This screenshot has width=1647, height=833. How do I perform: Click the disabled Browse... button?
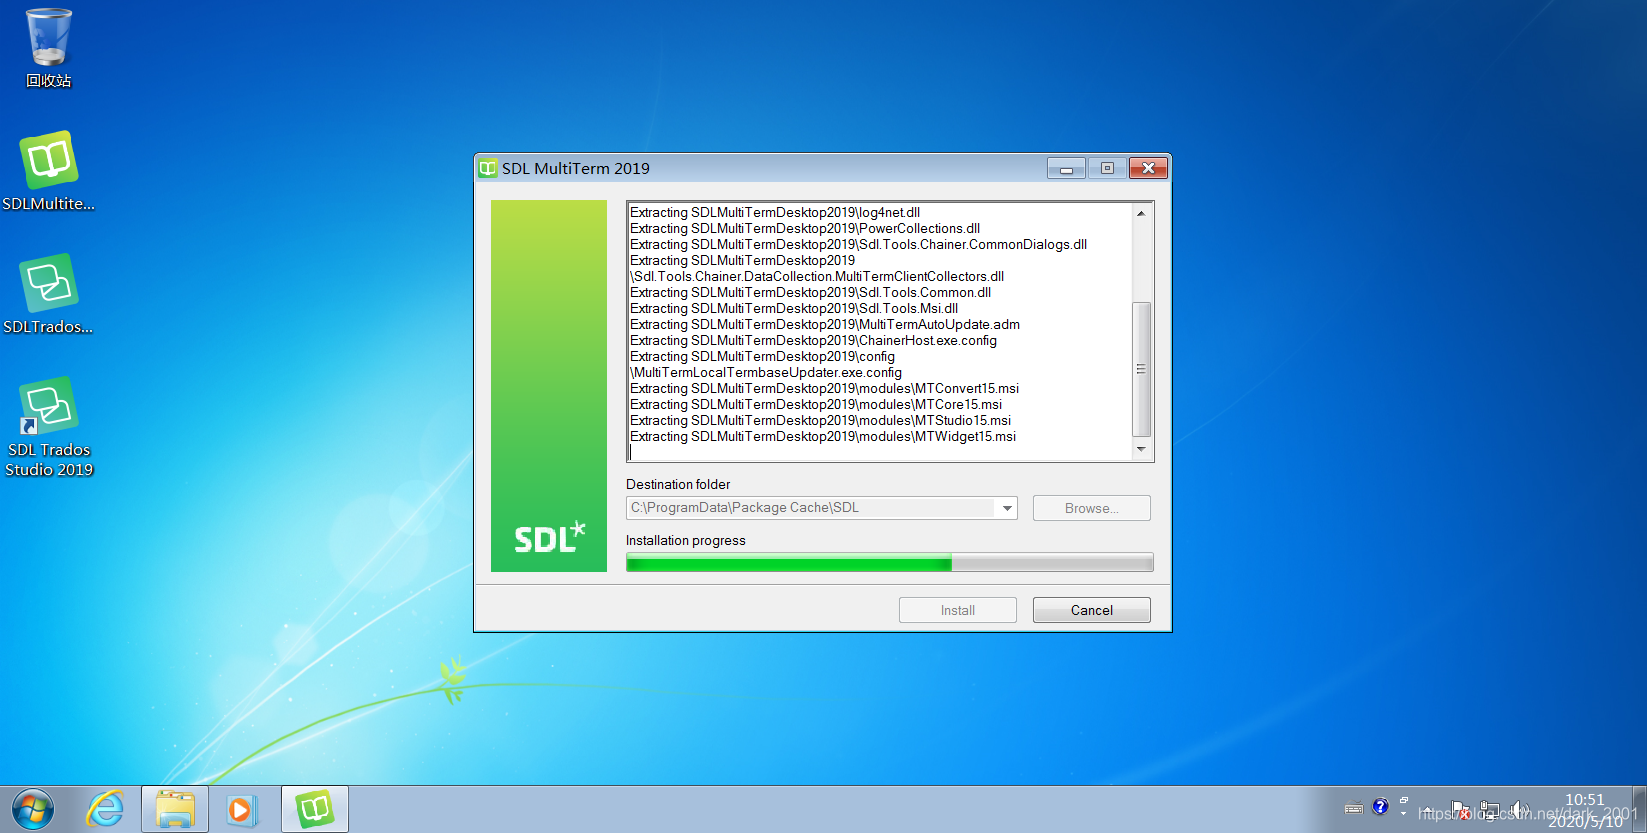(x=1091, y=508)
